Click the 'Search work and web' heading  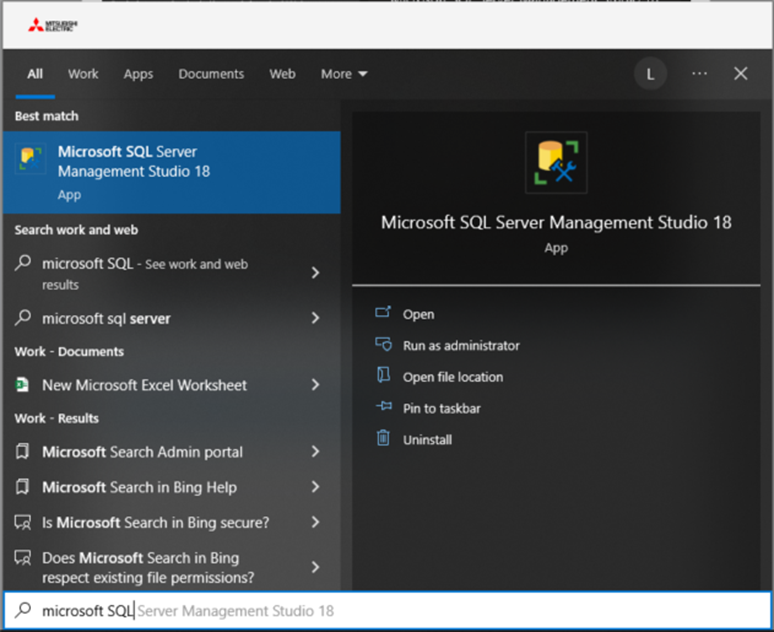point(77,230)
